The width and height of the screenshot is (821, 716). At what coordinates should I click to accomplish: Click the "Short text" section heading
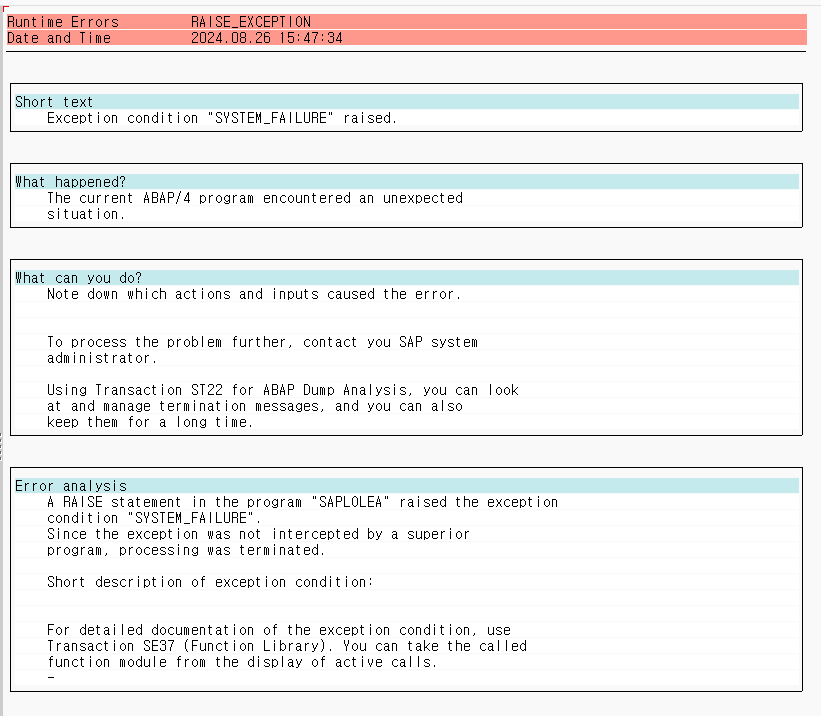pyautogui.click(x=54, y=102)
